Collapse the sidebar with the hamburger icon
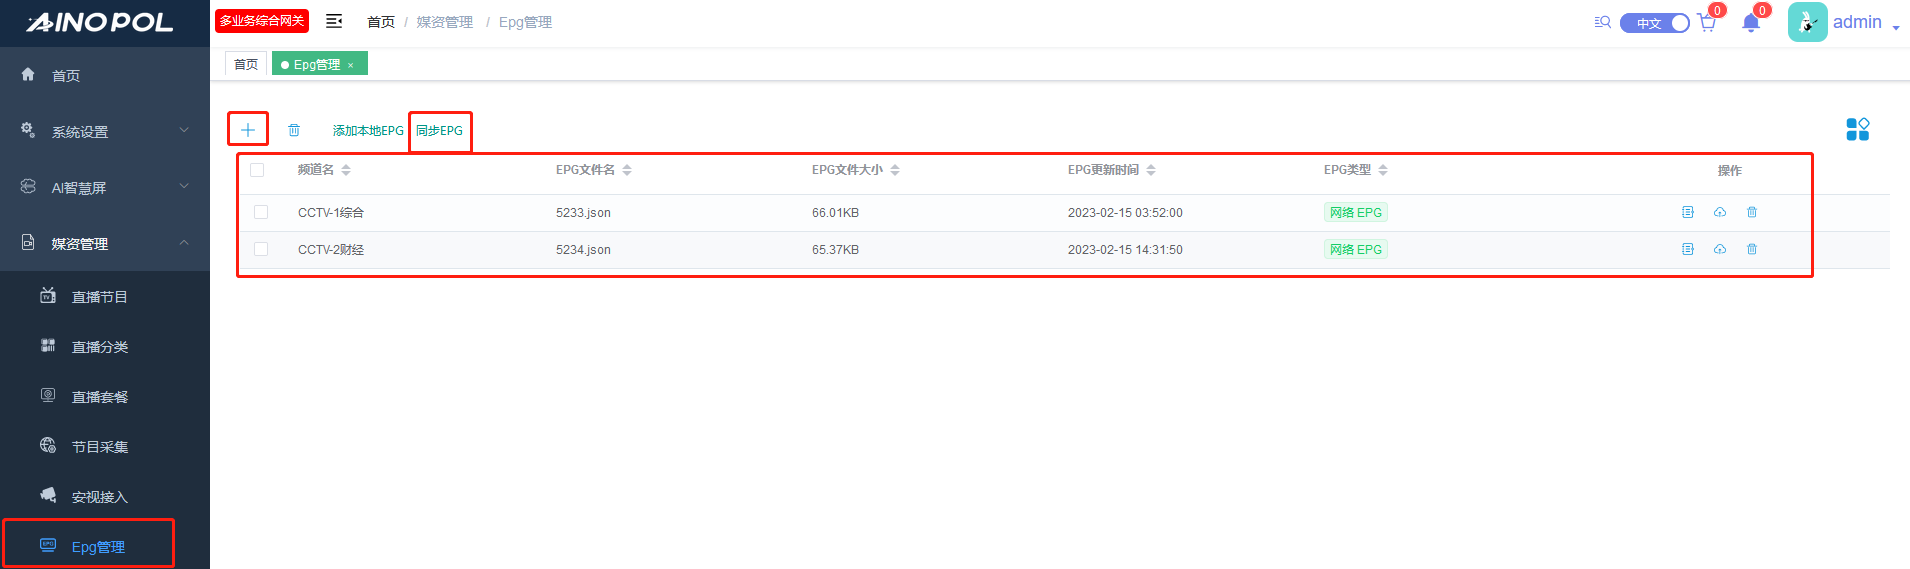 334,21
